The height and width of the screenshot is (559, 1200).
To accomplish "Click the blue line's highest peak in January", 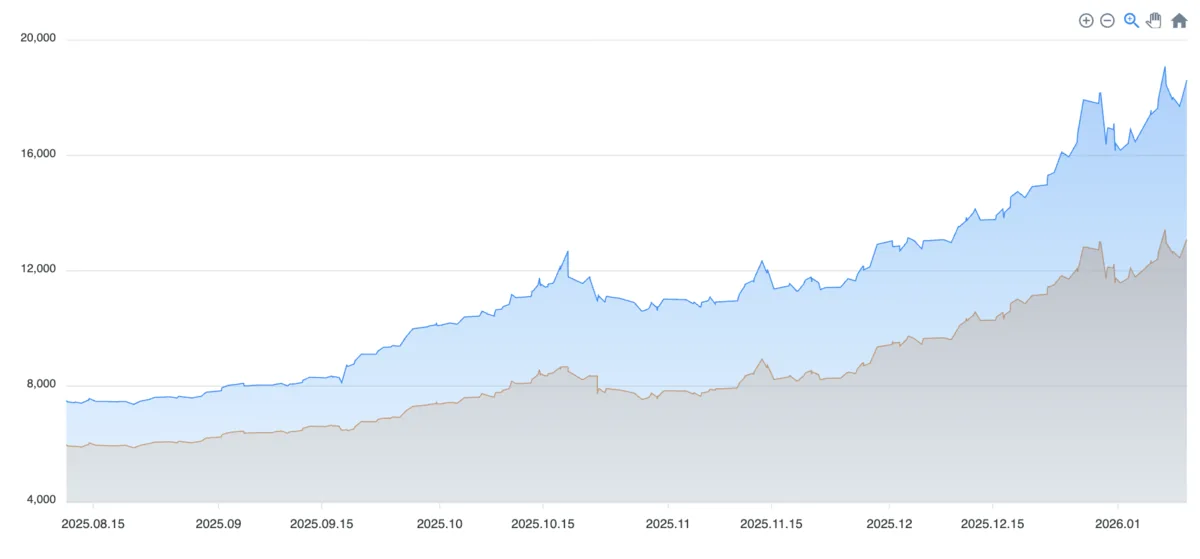I will point(1164,67).
